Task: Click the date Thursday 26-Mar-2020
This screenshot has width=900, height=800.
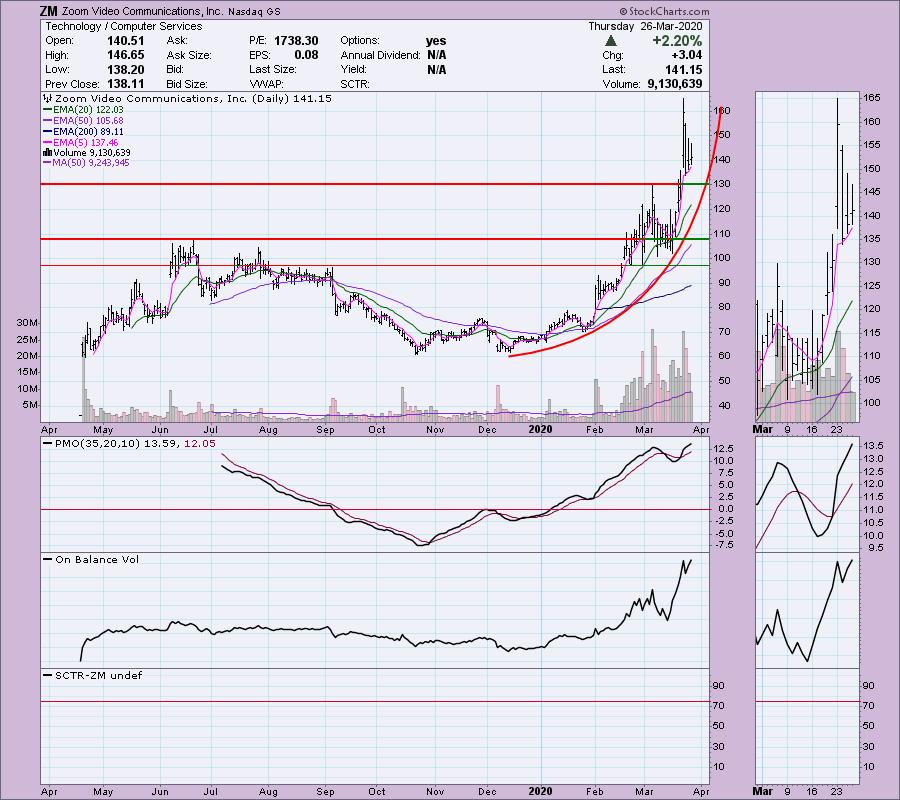Action: [x=645, y=26]
